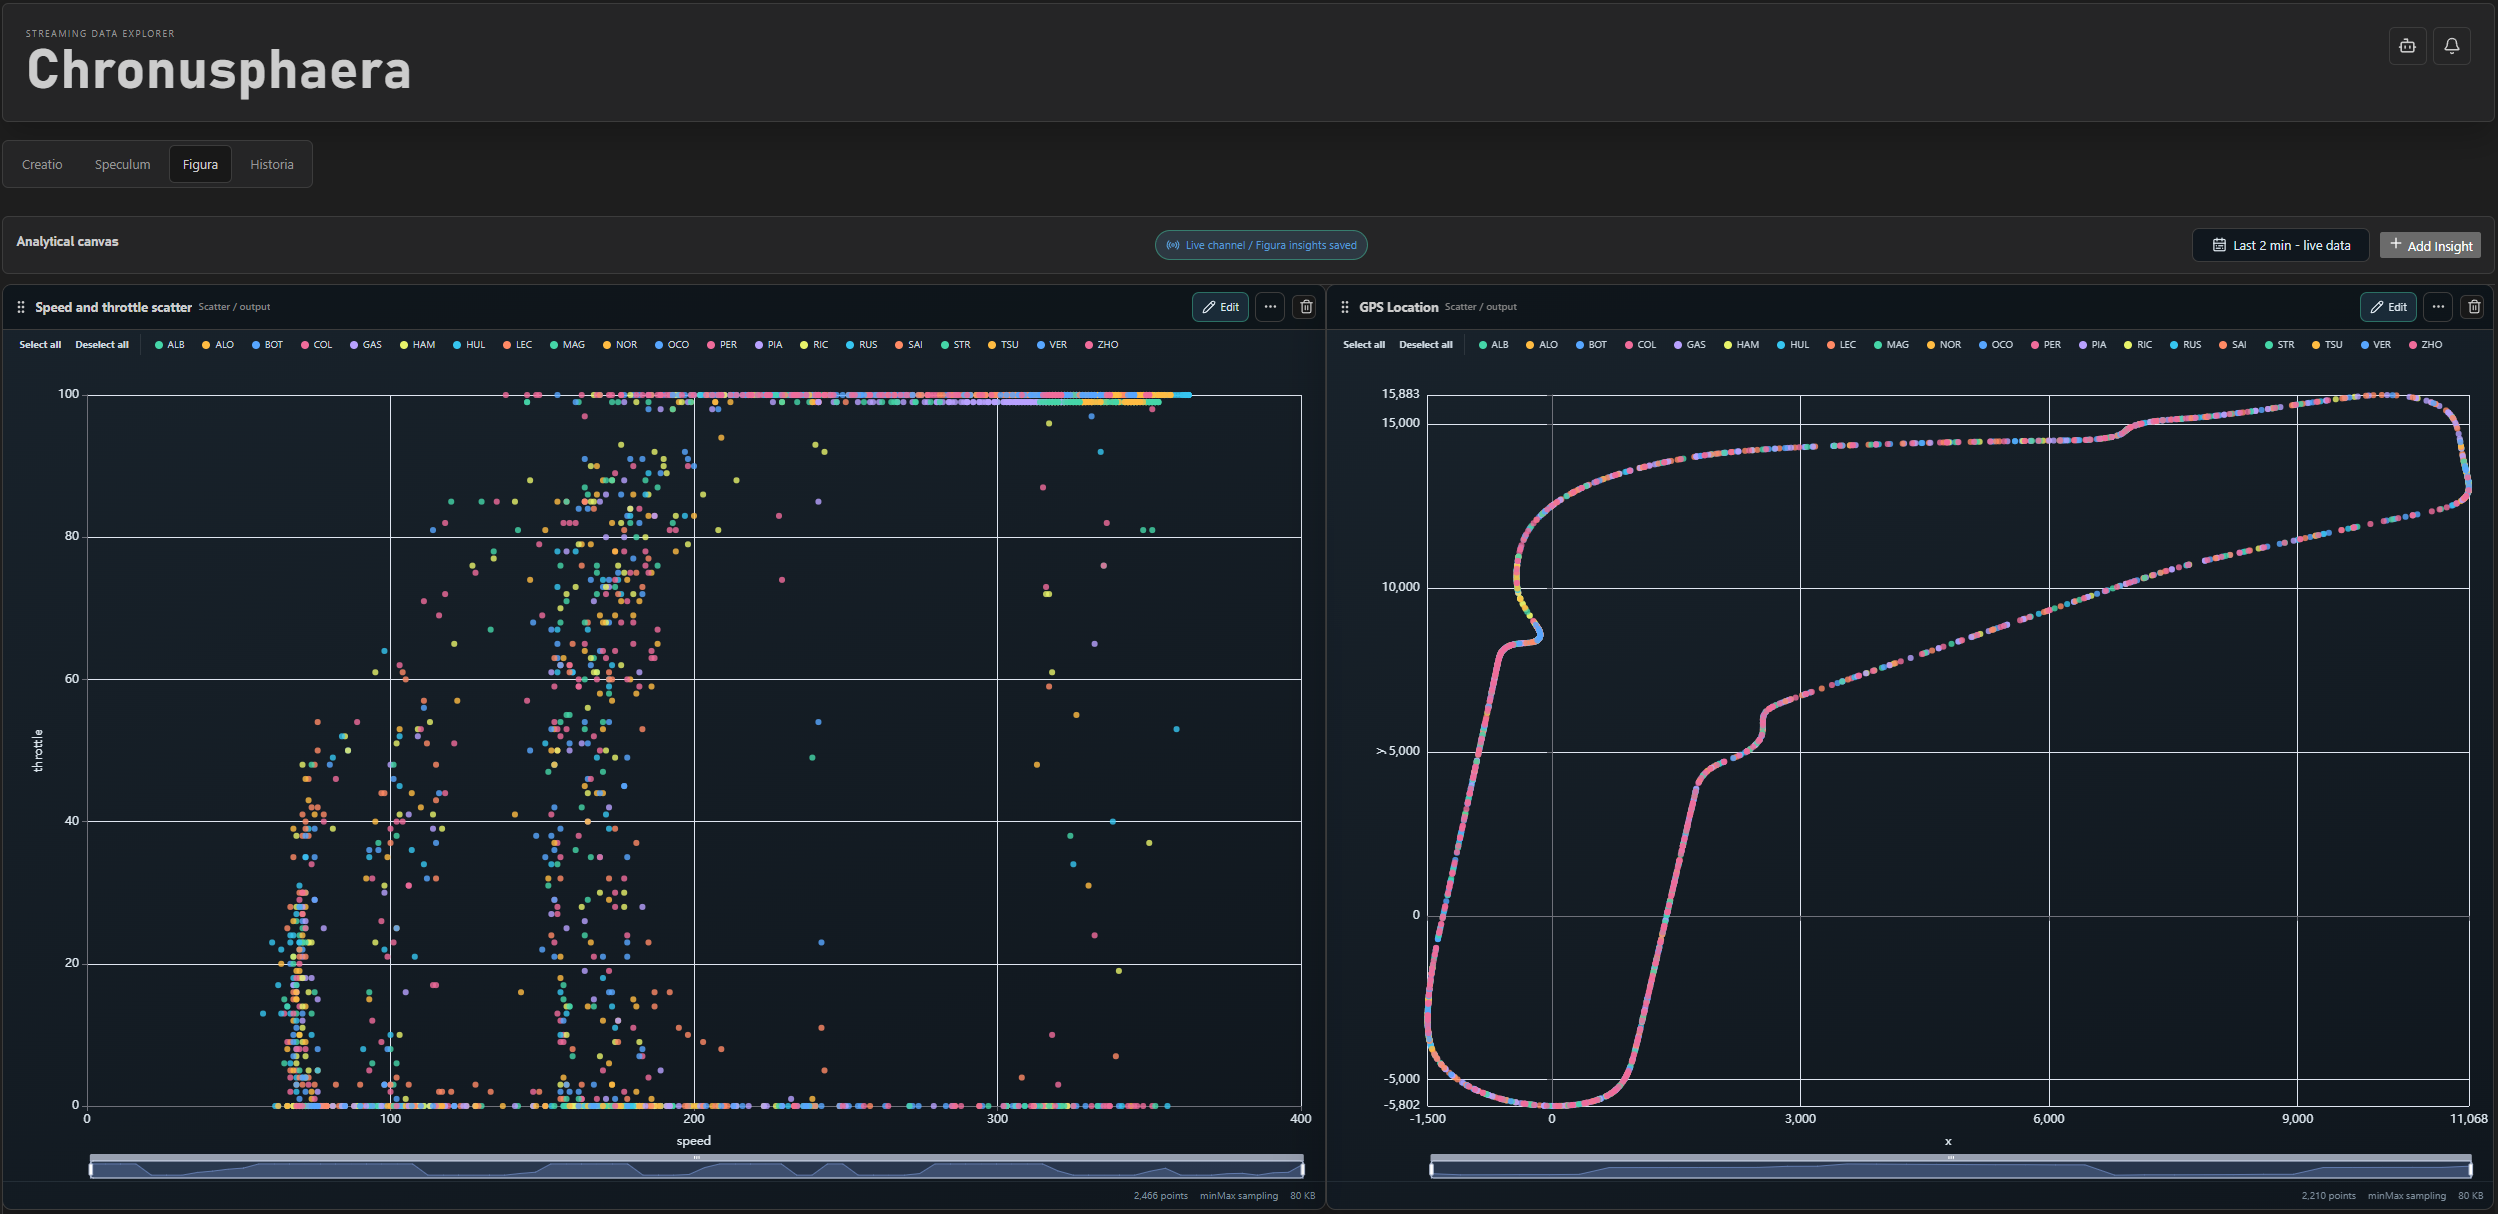Click the Analytical canvas heading
Viewport: 2498px width, 1214px height.
(67, 241)
